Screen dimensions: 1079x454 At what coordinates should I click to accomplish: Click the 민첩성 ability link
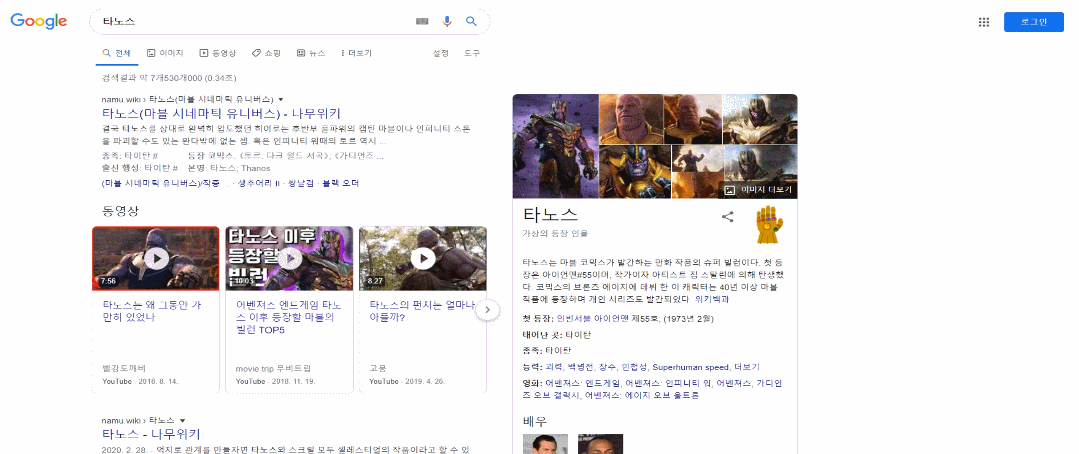[x=634, y=367]
